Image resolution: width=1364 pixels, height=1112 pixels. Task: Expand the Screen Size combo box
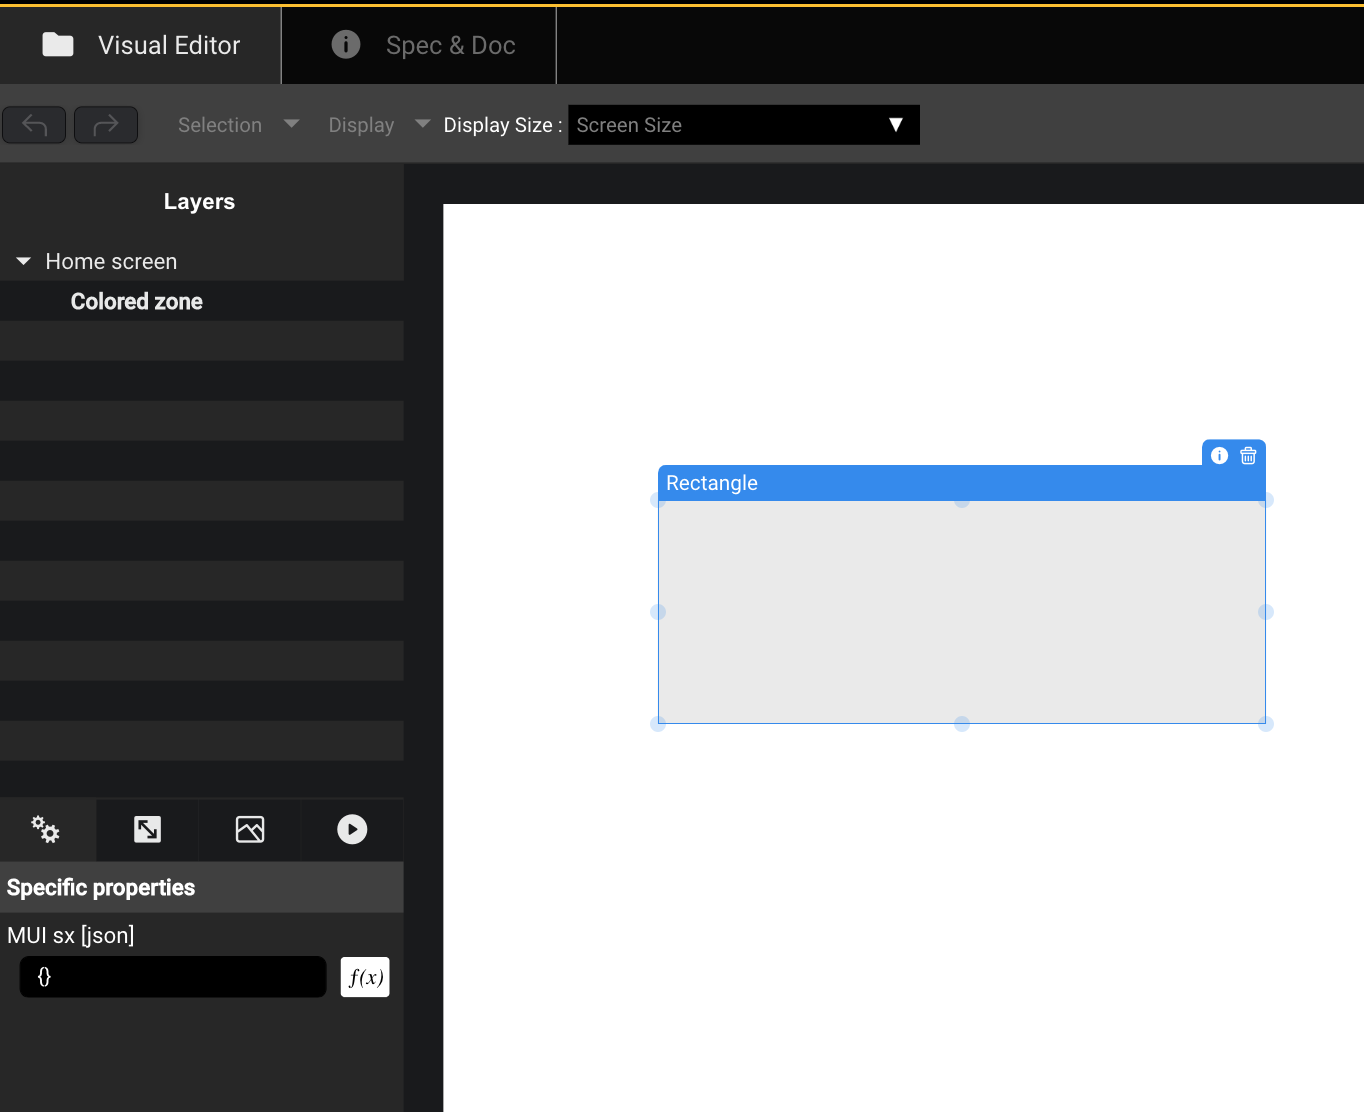(x=743, y=125)
